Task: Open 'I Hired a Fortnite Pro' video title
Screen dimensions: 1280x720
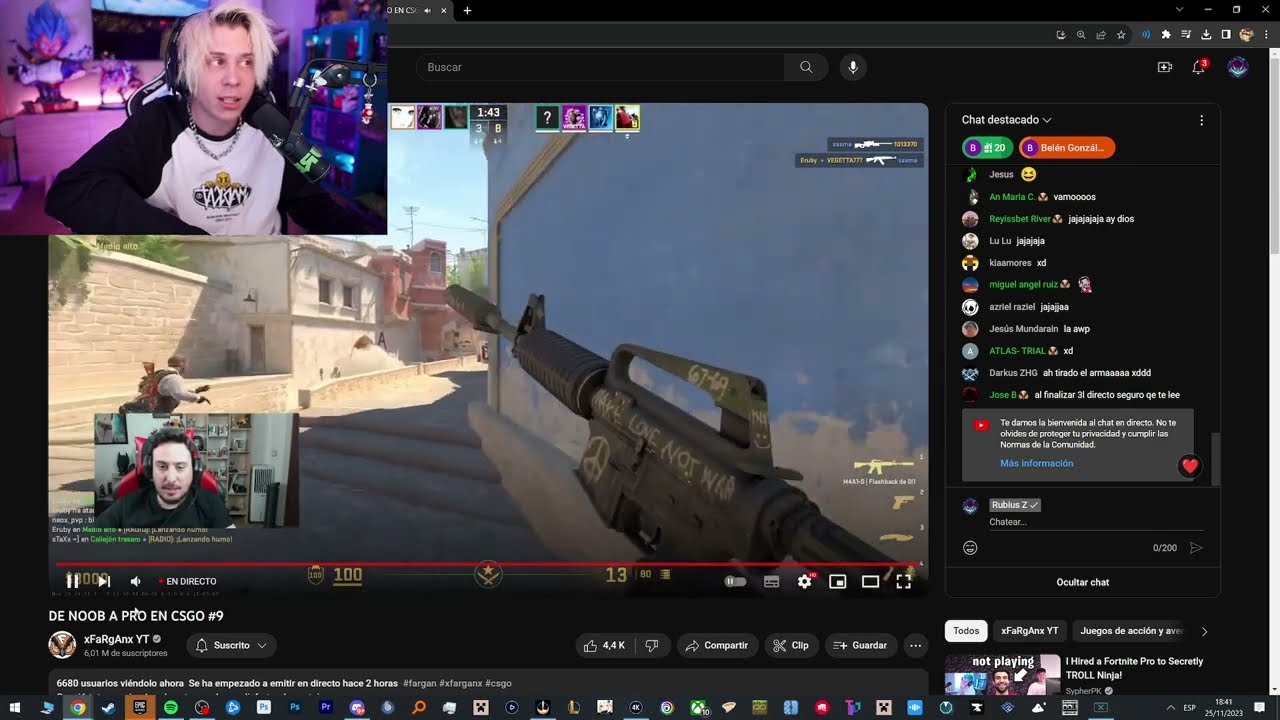Action: tap(1134, 668)
